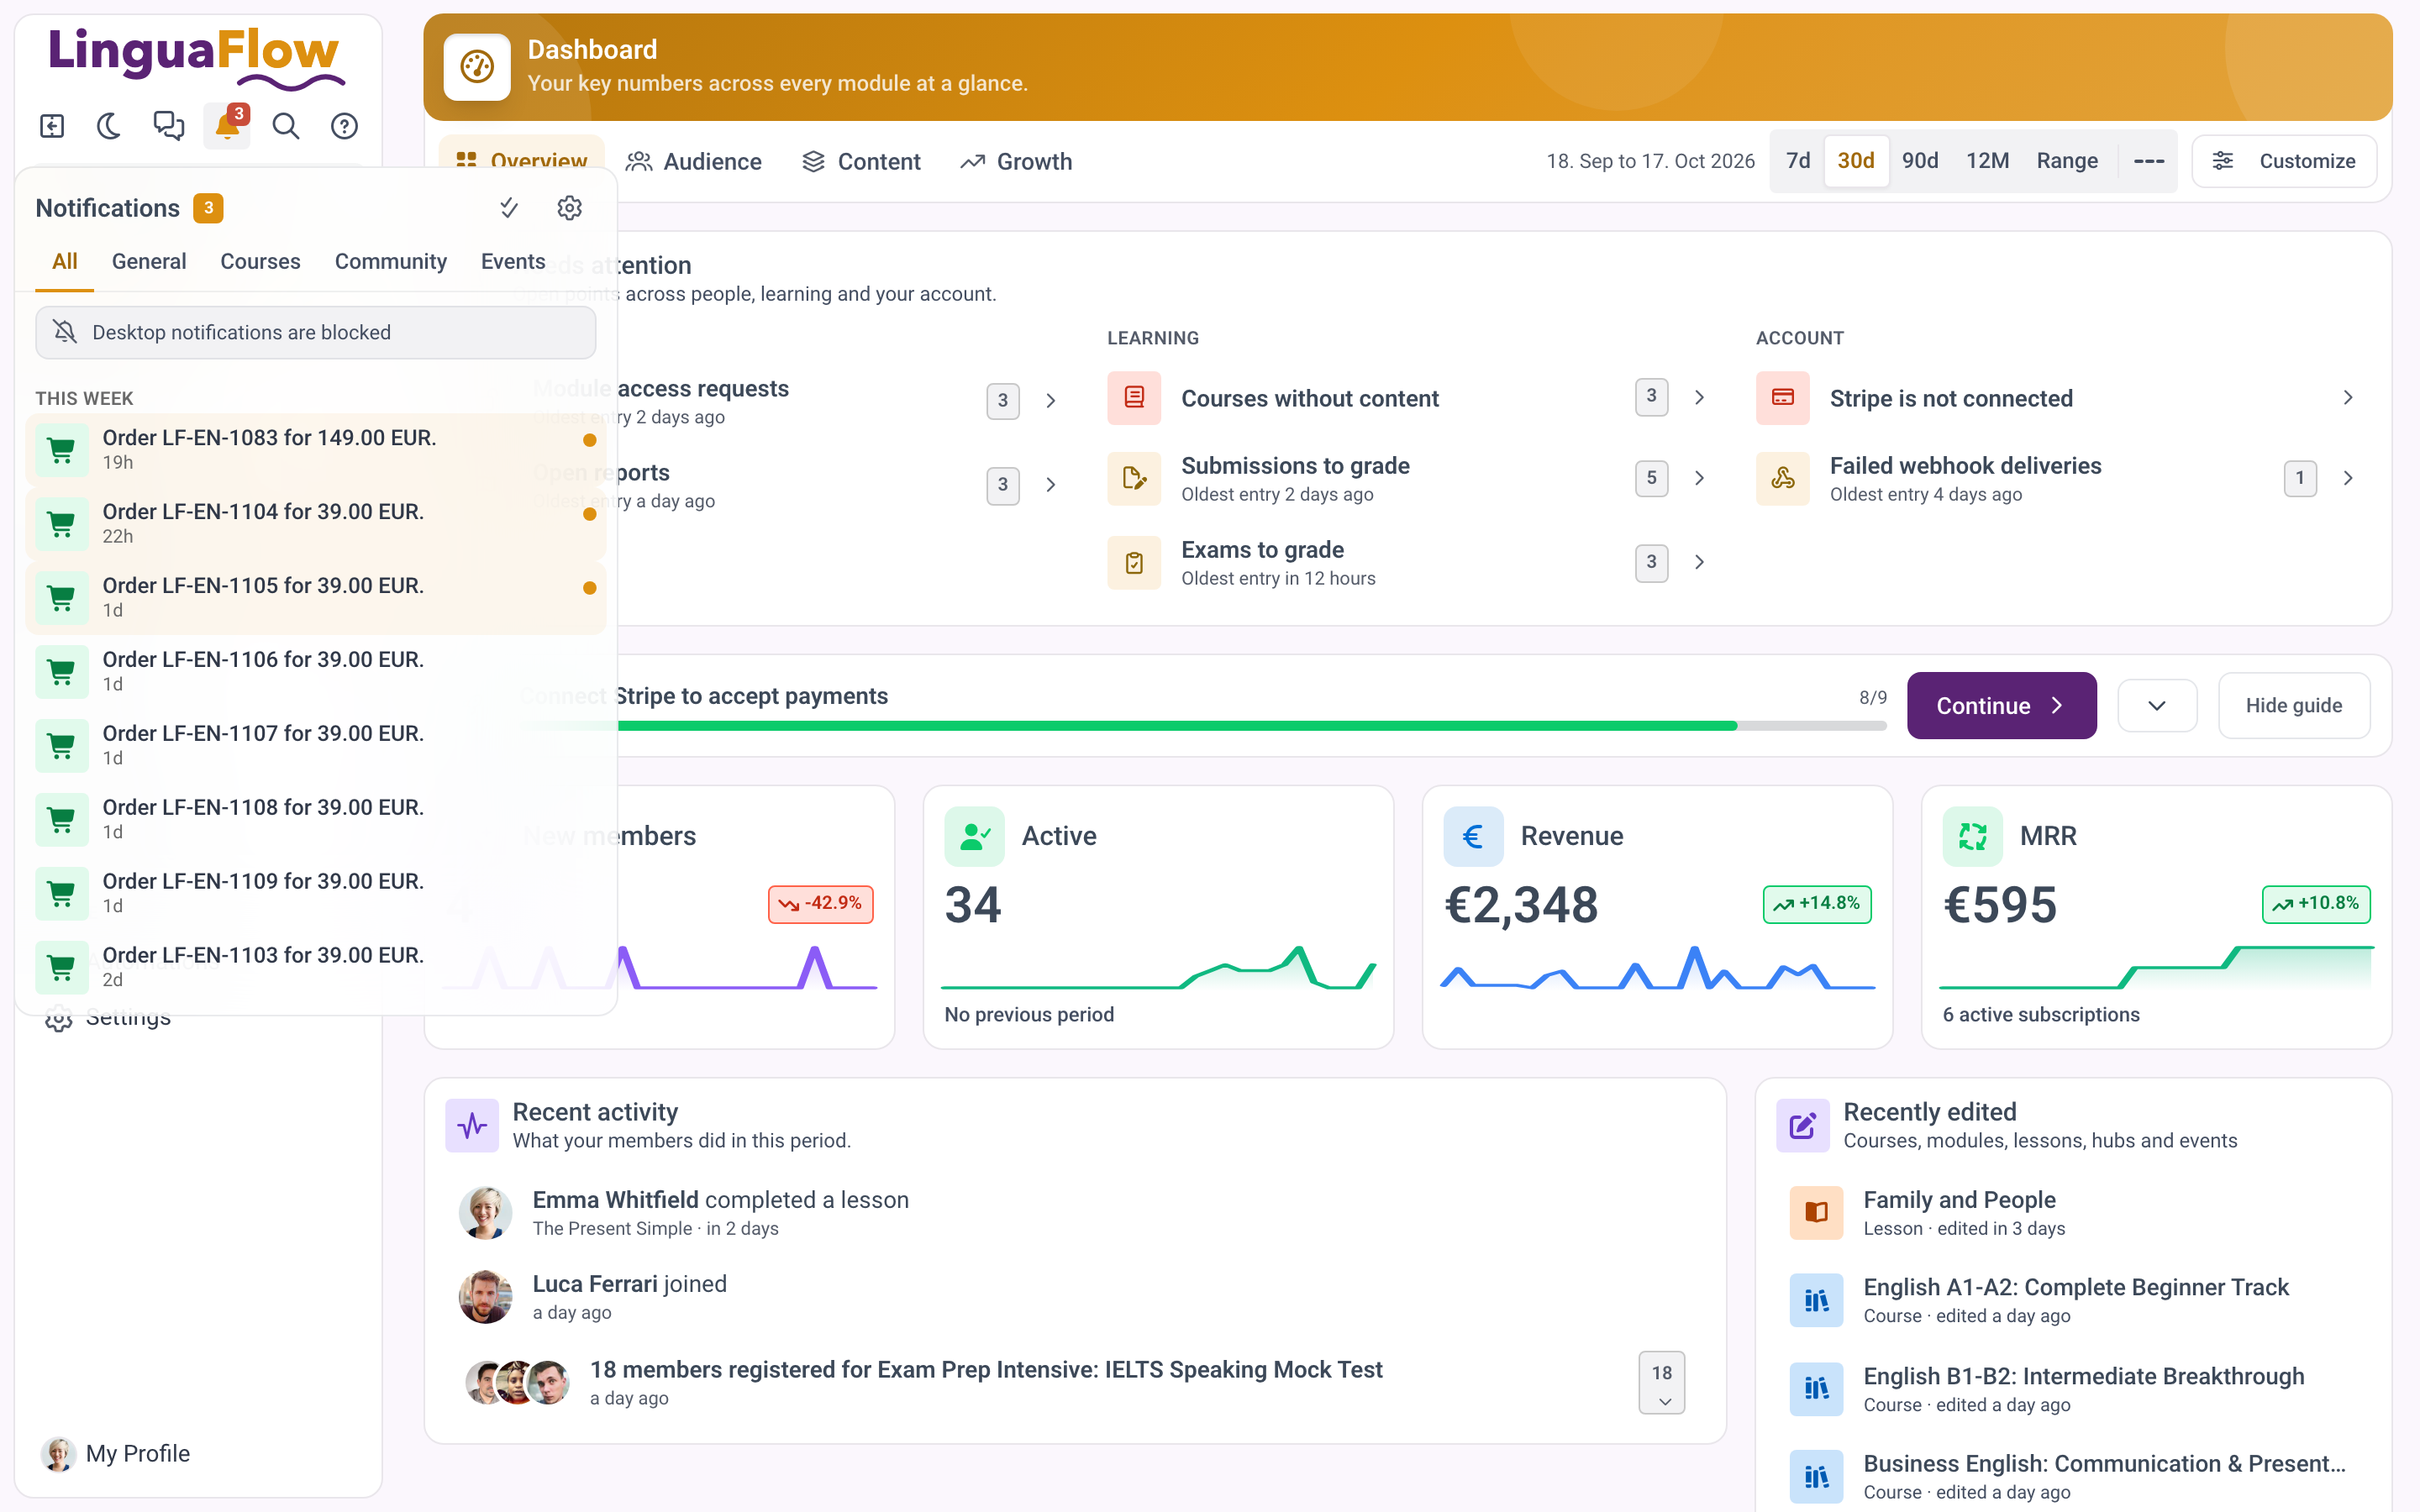Viewport: 2420px width, 1512px height.
Task: Click the Dashboard gauge icon in header
Action: (x=477, y=67)
